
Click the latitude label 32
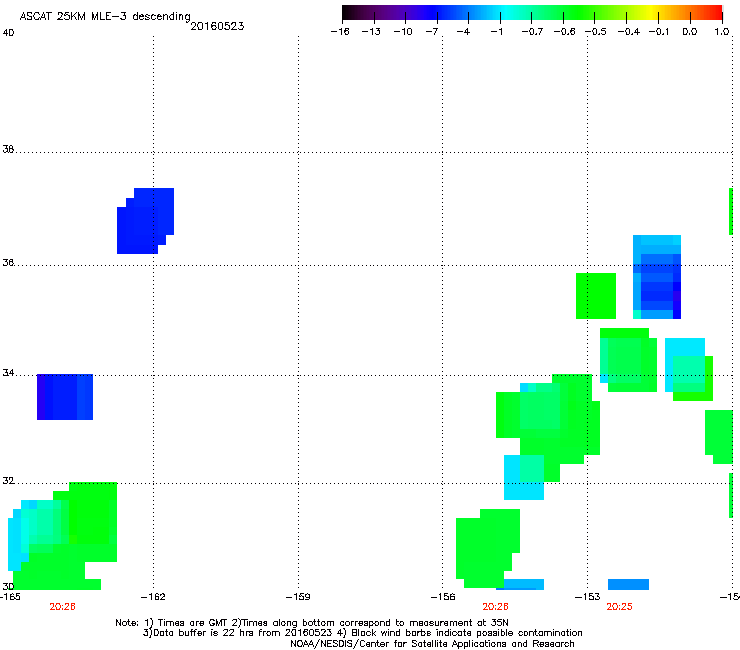point(8,481)
